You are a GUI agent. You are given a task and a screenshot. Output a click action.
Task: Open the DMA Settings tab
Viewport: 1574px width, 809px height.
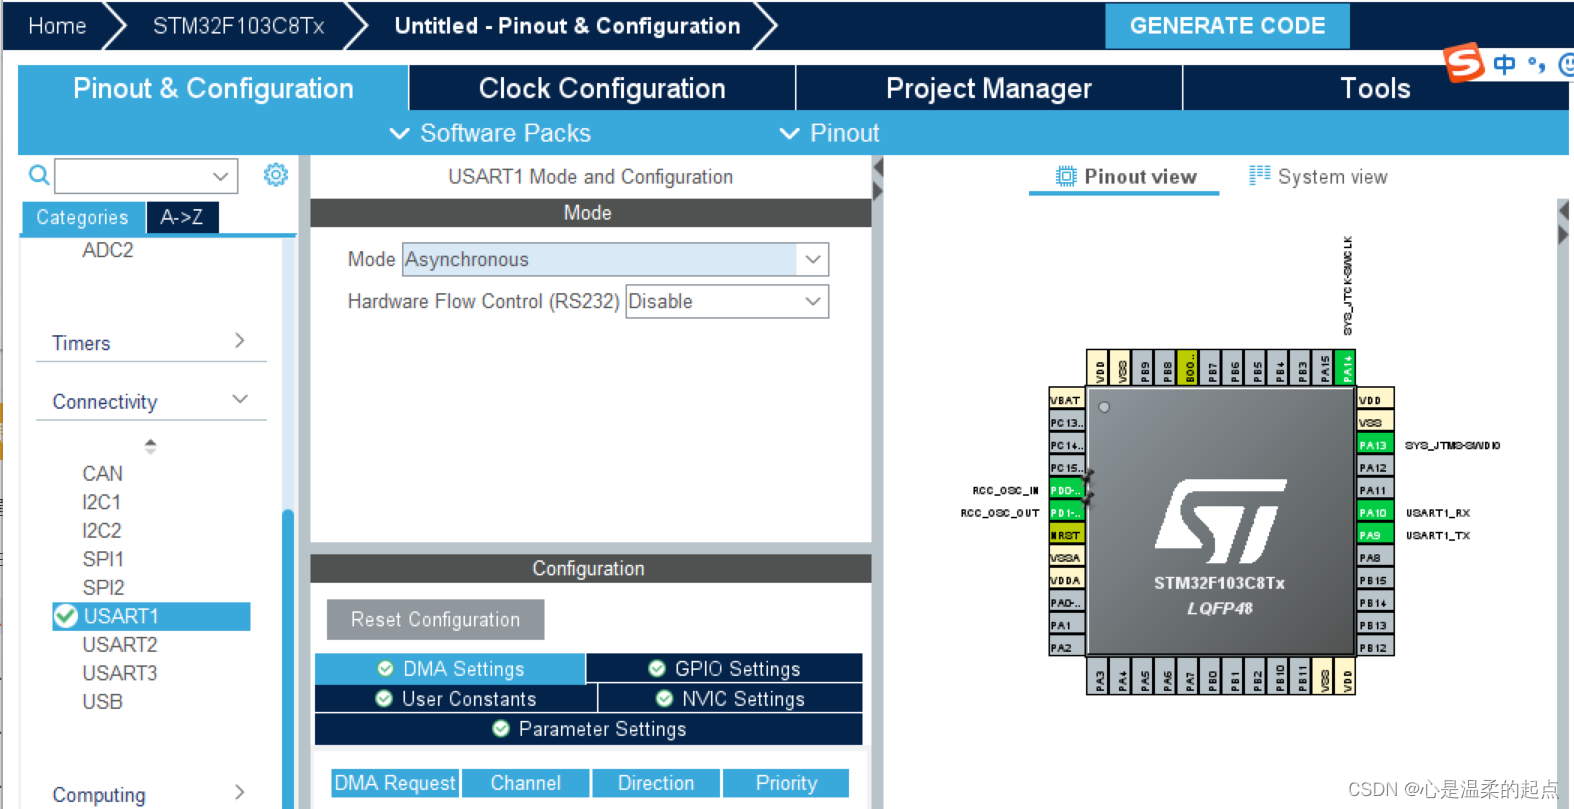click(x=450, y=668)
